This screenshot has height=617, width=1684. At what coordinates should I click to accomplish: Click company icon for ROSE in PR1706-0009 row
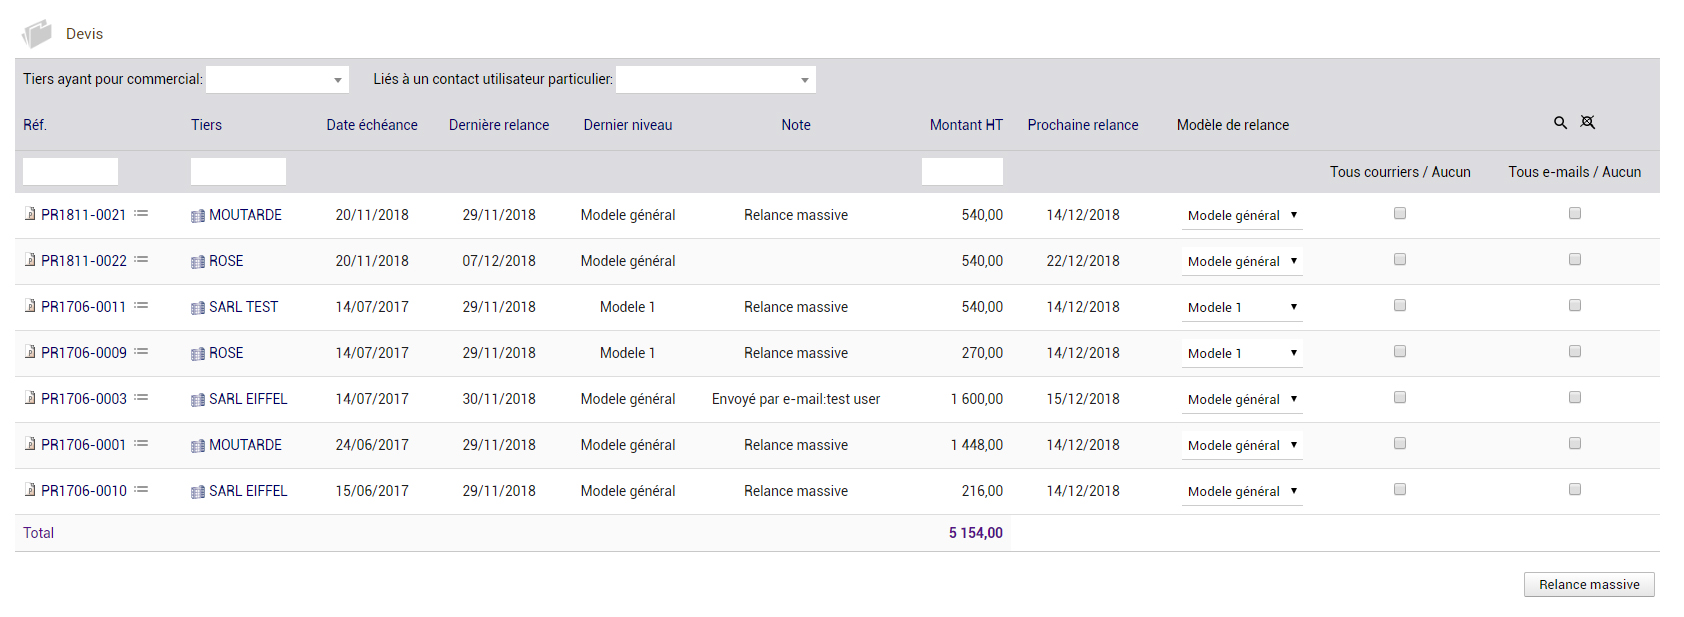click(198, 354)
